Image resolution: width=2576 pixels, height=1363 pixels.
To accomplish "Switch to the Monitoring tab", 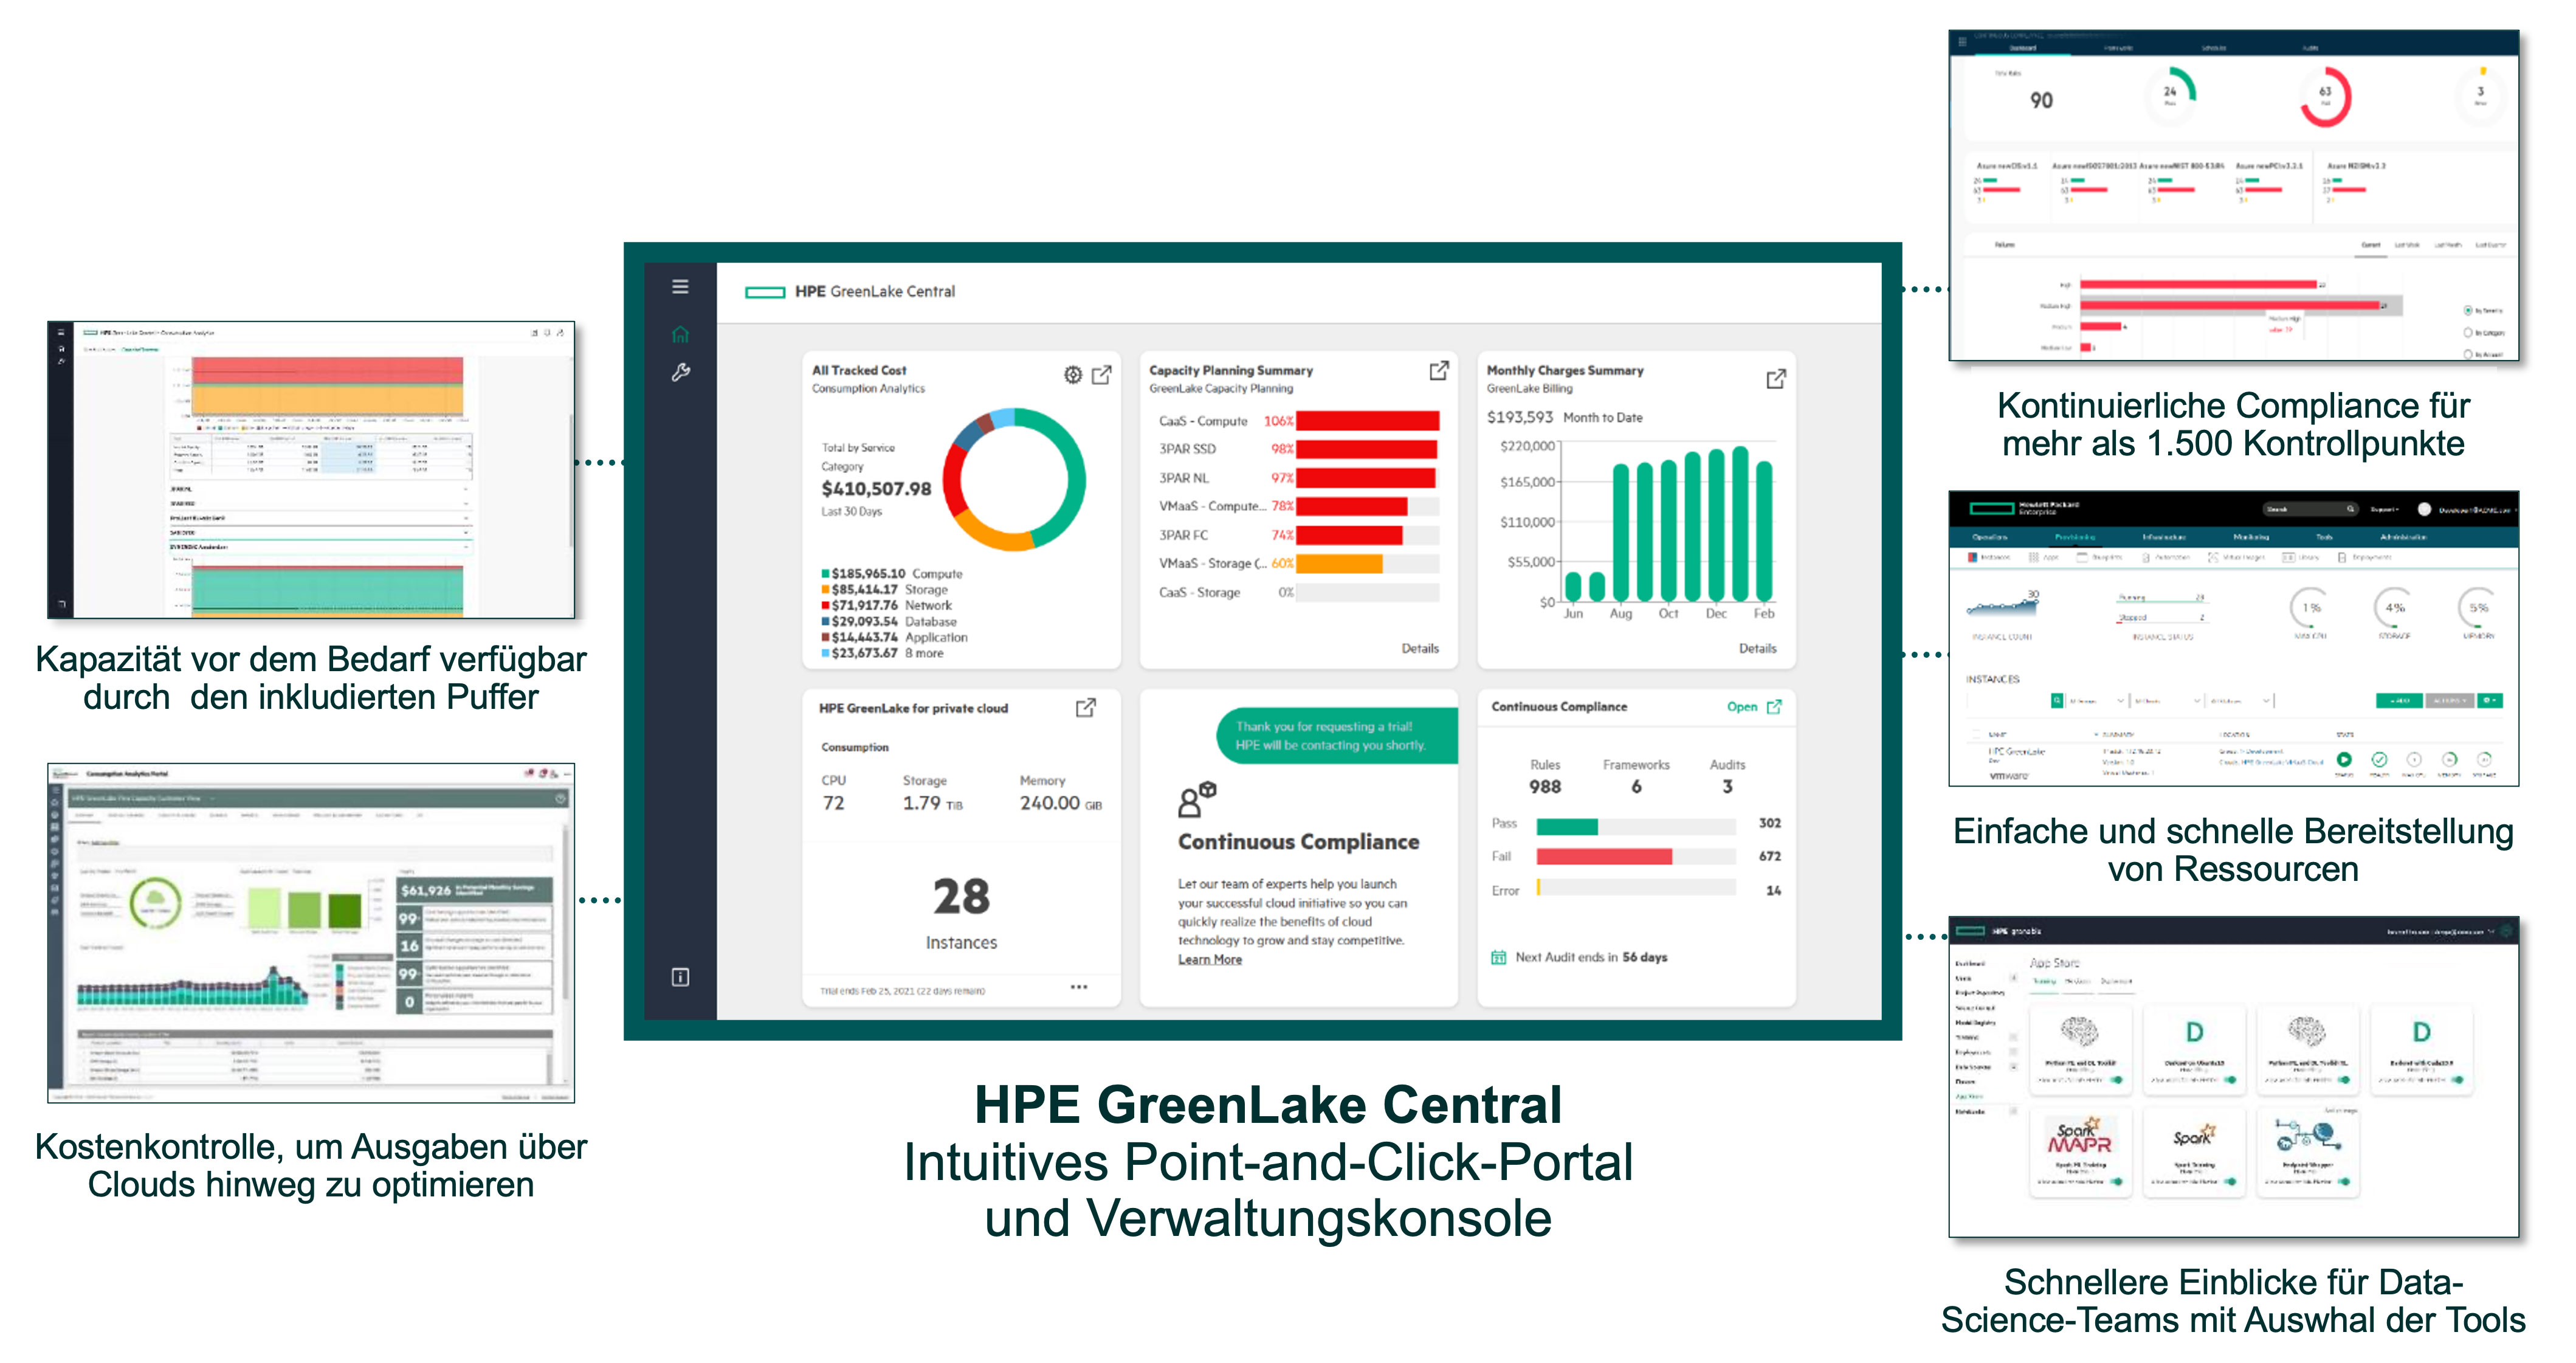I will [2252, 537].
